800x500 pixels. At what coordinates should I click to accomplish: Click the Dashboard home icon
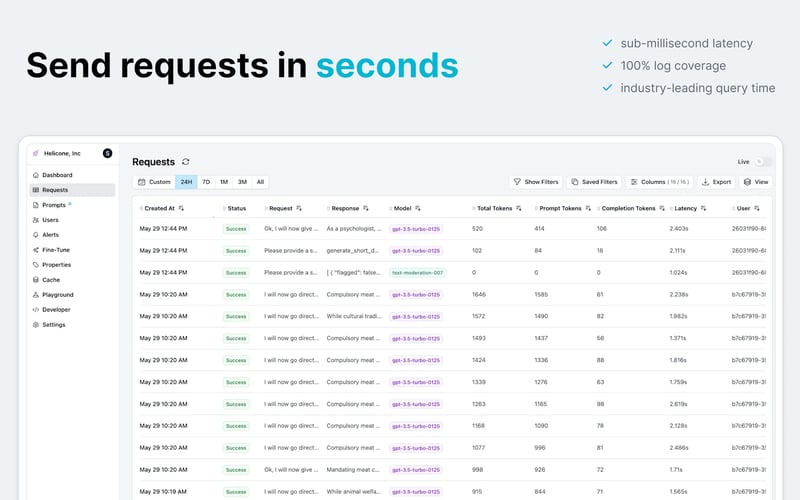point(36,175)
